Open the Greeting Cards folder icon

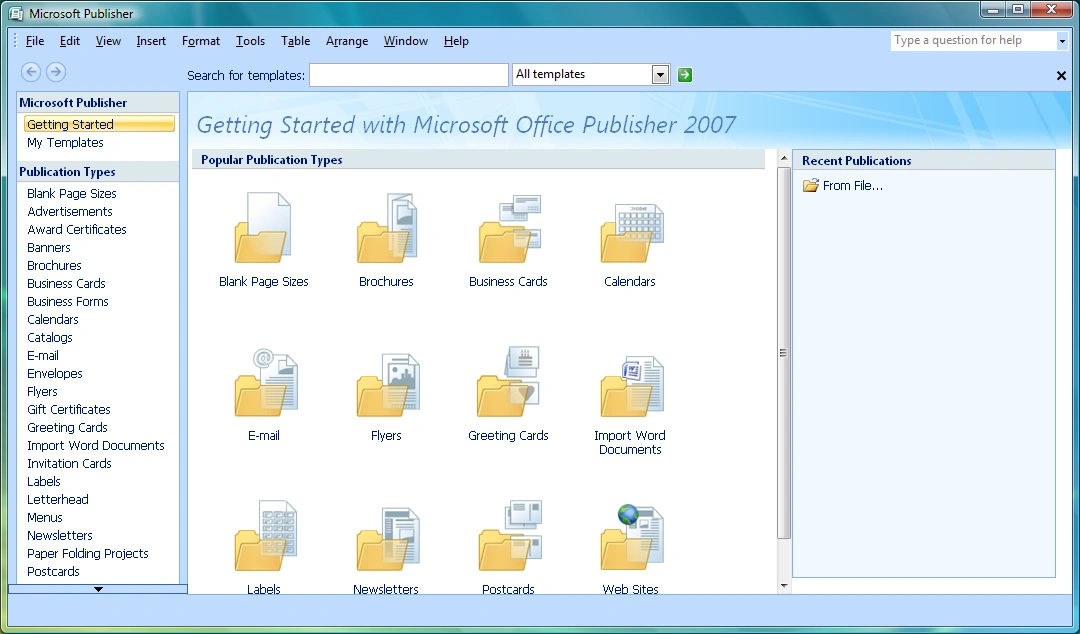click(508, 381)
